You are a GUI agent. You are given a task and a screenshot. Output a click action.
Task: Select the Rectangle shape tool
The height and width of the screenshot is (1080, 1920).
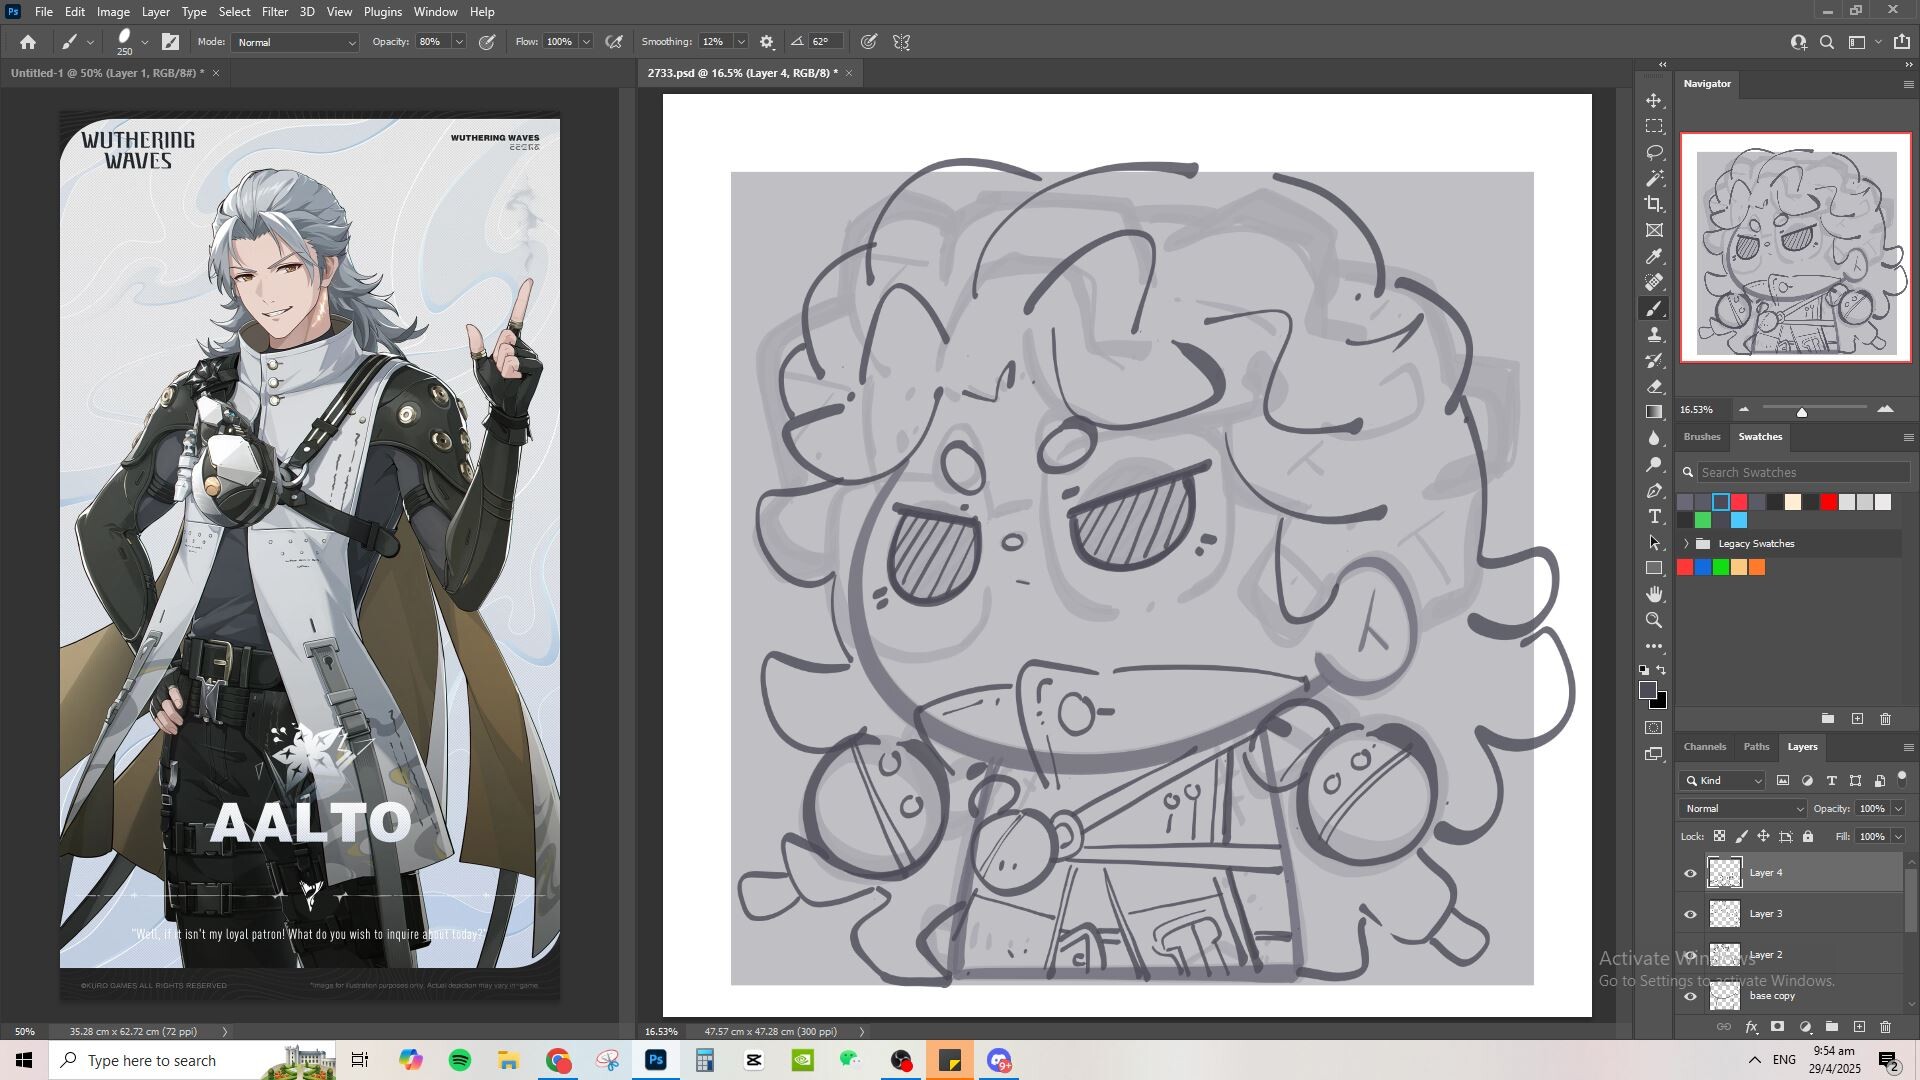tap(1655, 569)
